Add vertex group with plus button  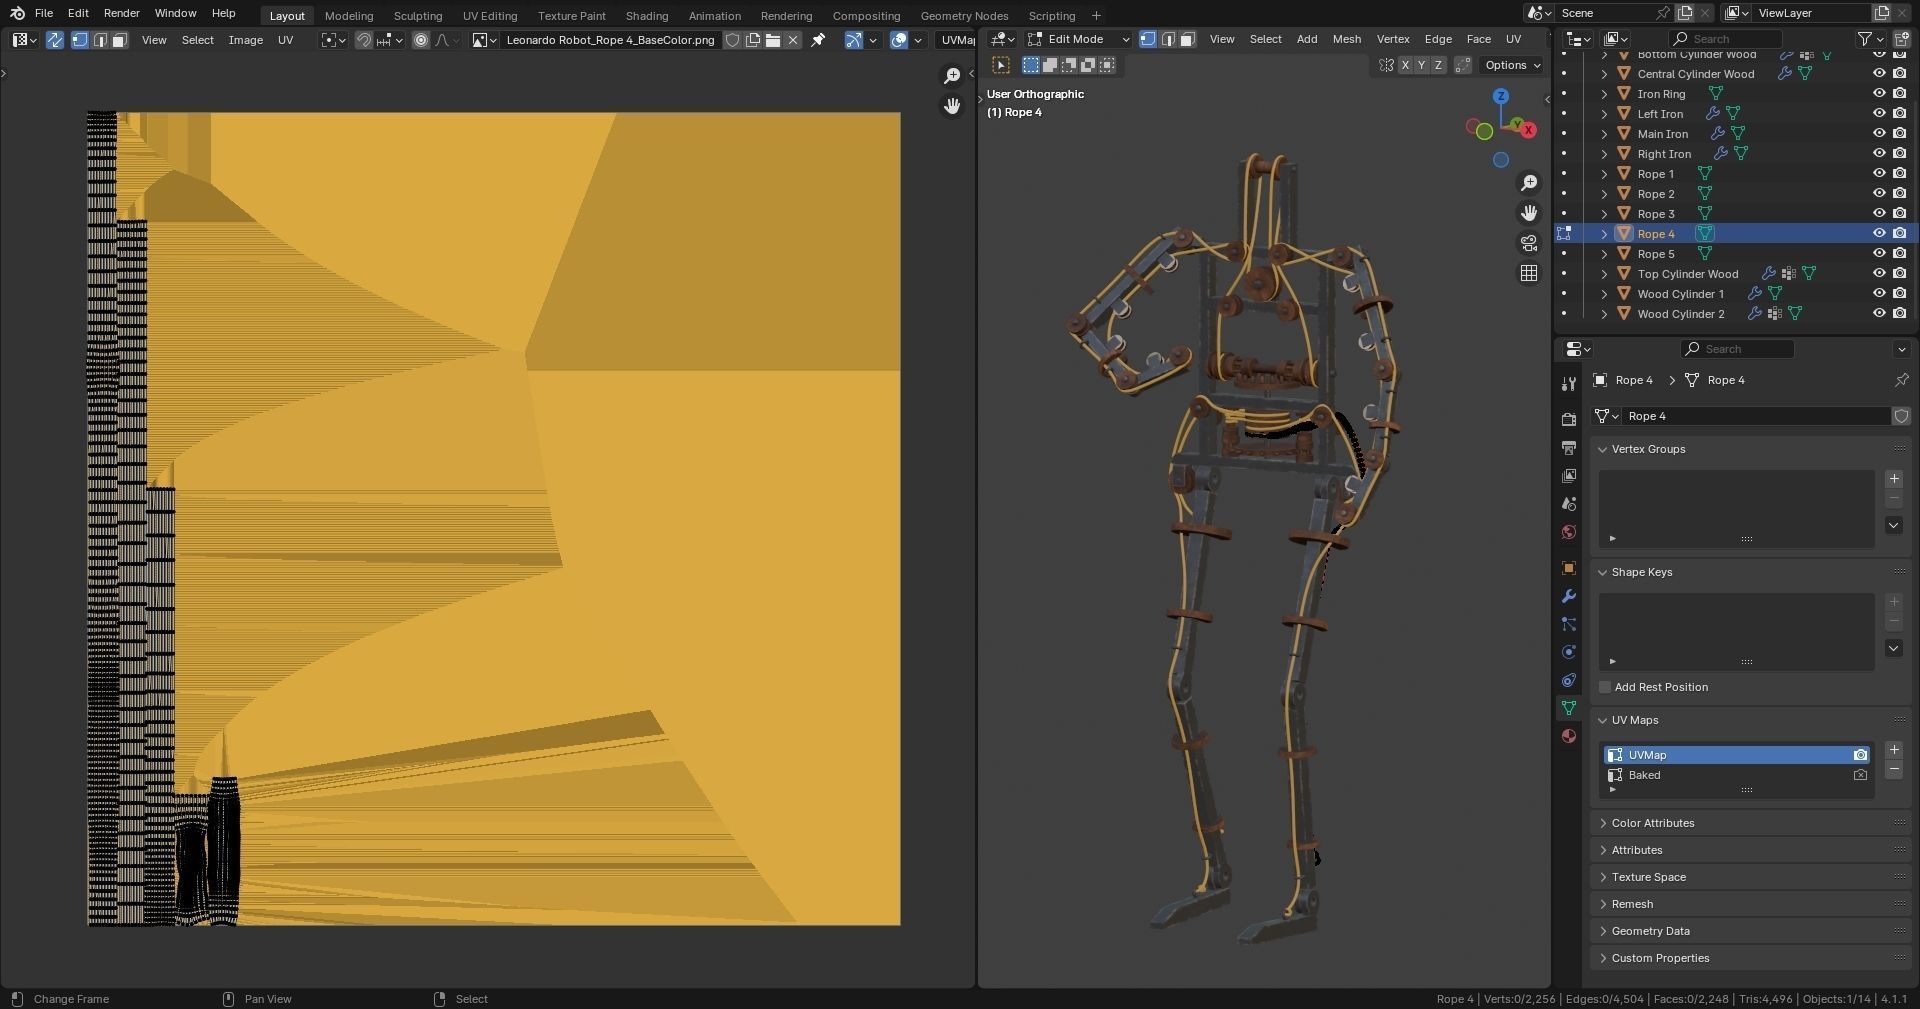(x=1894, y=479)
